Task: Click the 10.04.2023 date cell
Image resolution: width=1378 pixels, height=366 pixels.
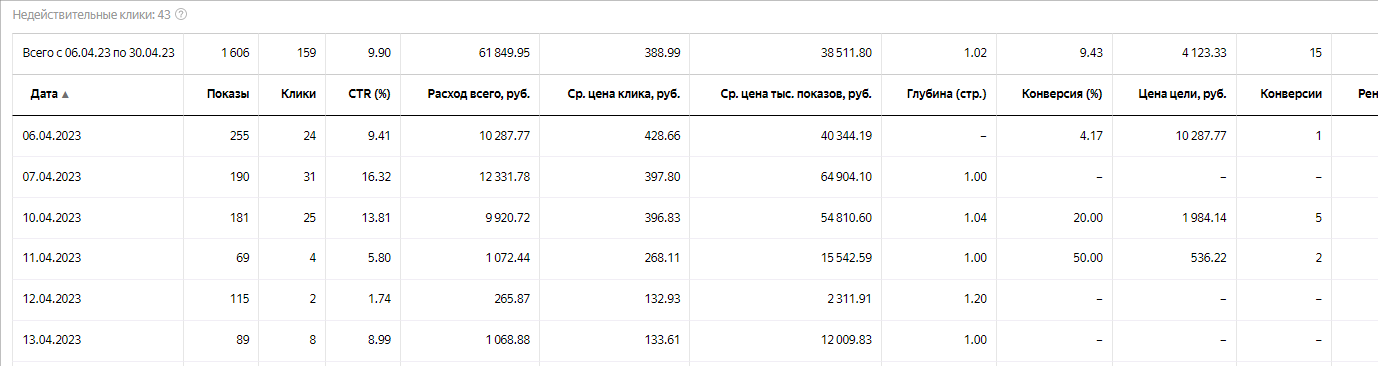Action: coord(52,217)
